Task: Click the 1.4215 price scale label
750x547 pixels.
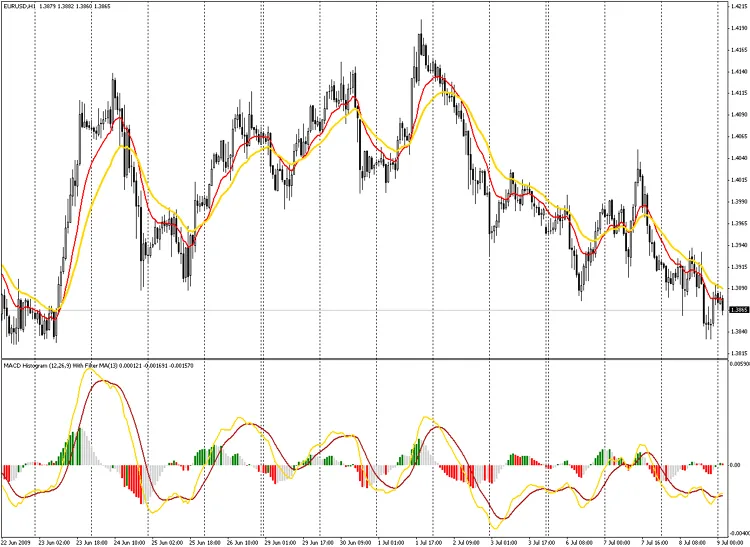Action: (x=738, y=7)
